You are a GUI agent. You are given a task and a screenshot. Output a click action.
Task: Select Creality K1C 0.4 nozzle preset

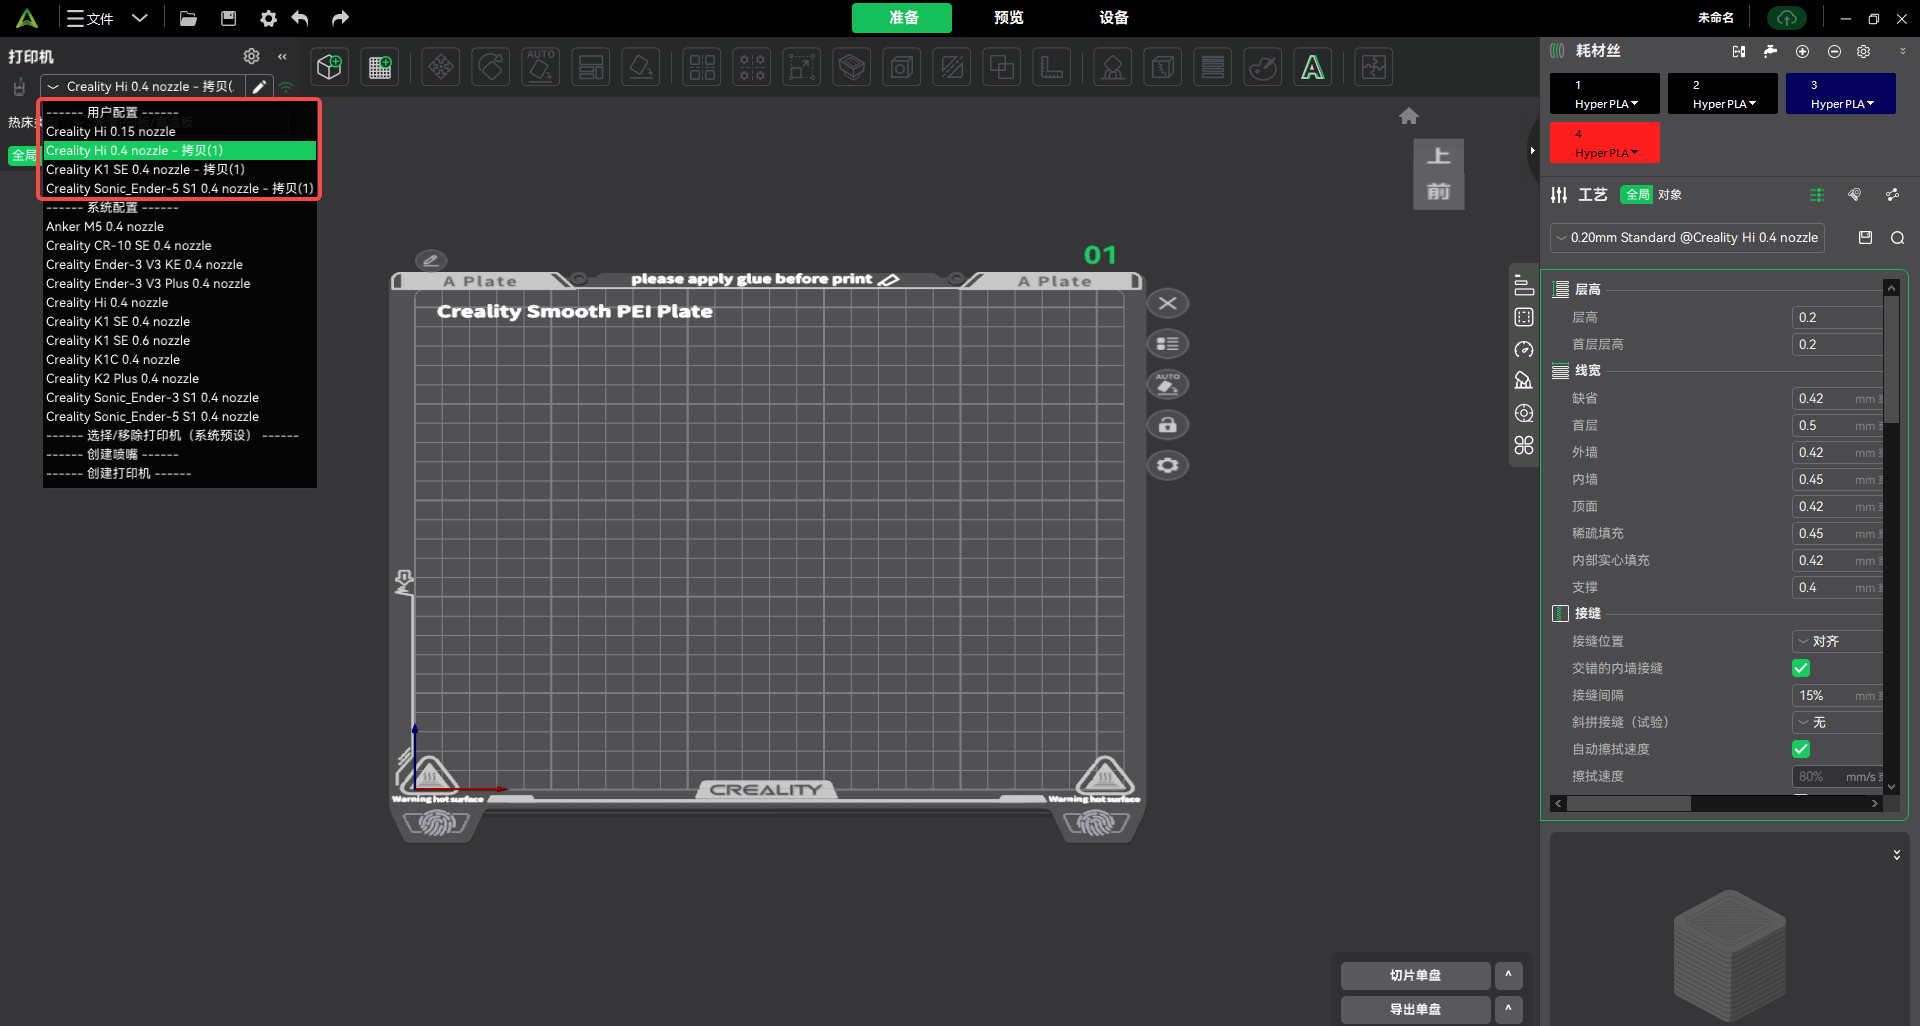coord(180,360)
